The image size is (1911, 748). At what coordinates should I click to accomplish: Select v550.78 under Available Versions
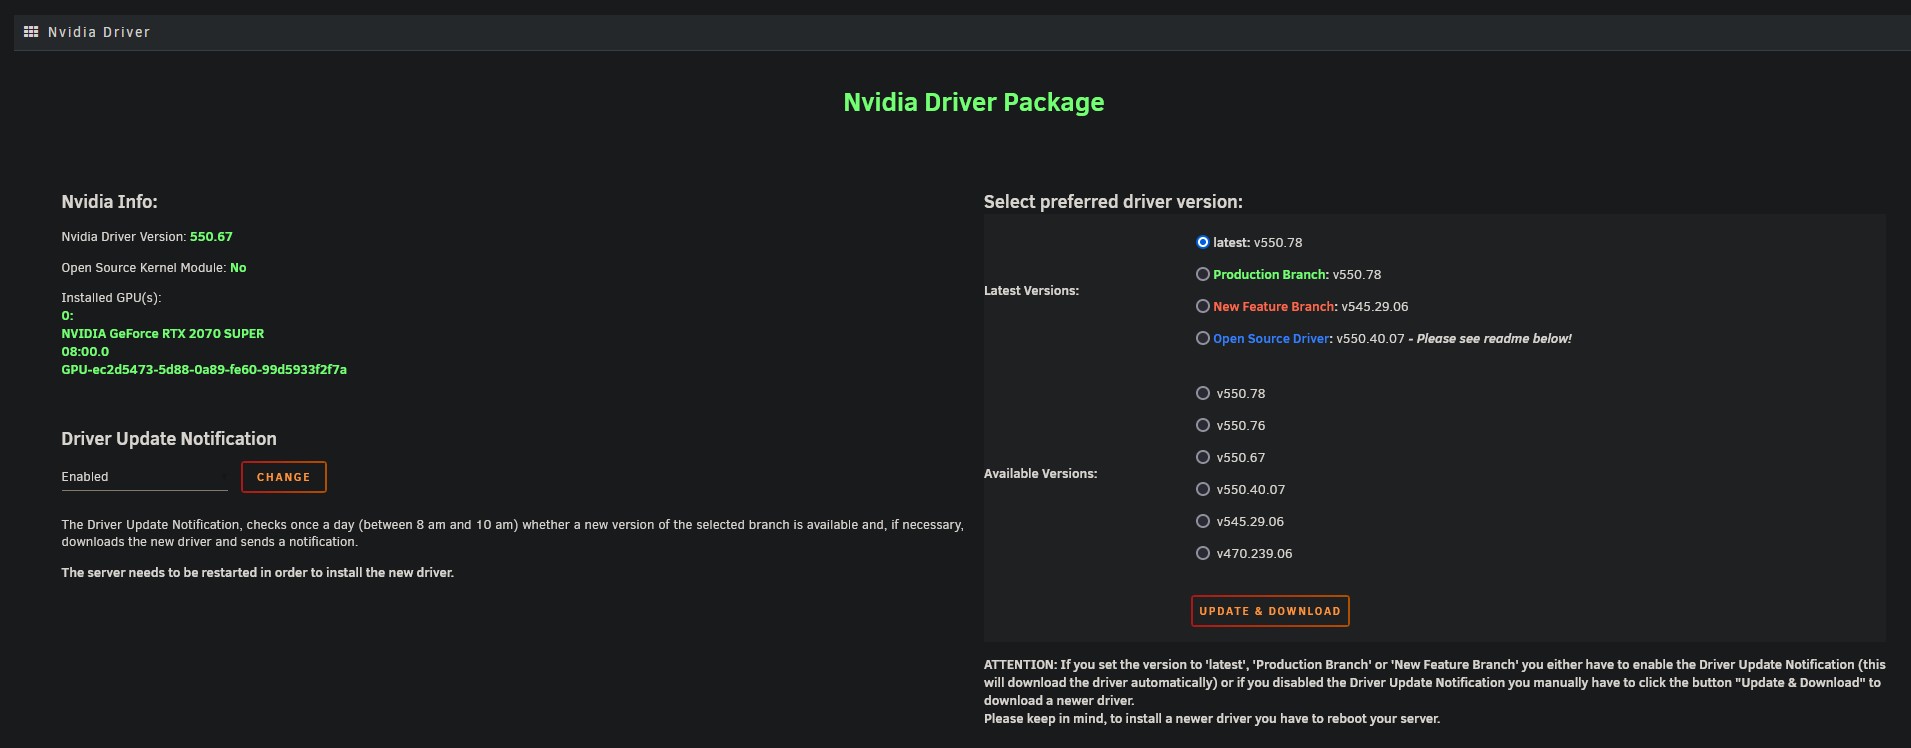click(1203, 393)
